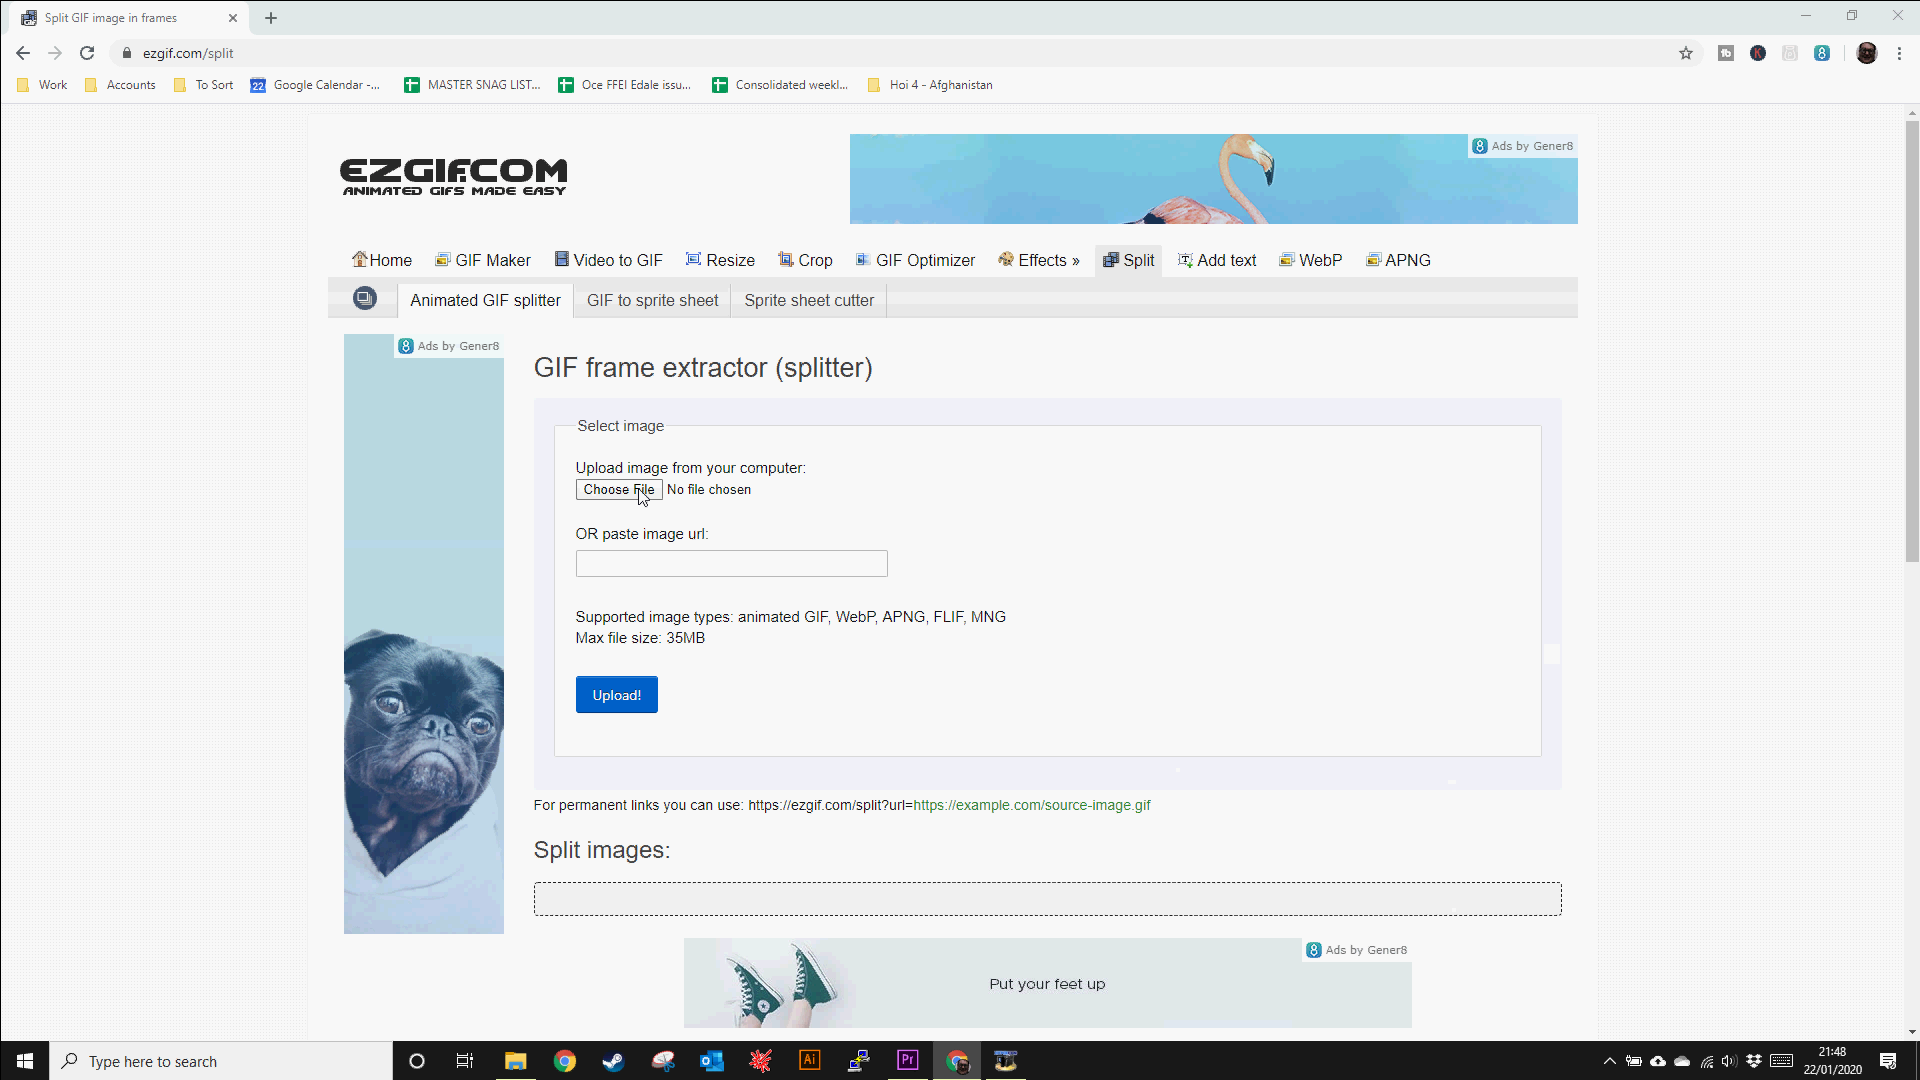Click the Home icon in navigation
The image size is (1920, 1080).
point(360,260)
